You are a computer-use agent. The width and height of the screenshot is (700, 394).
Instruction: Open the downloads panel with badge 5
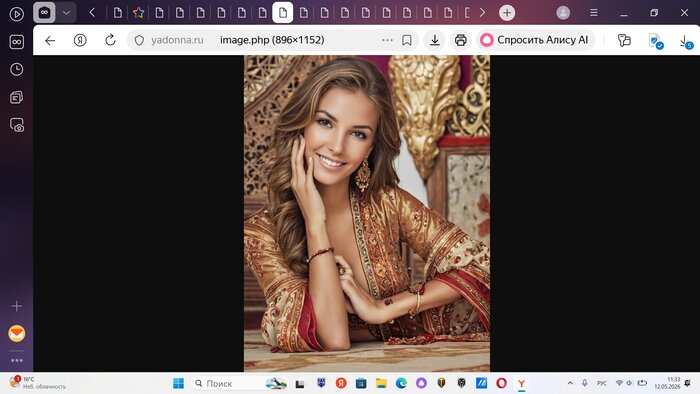[x=686, y=42]
